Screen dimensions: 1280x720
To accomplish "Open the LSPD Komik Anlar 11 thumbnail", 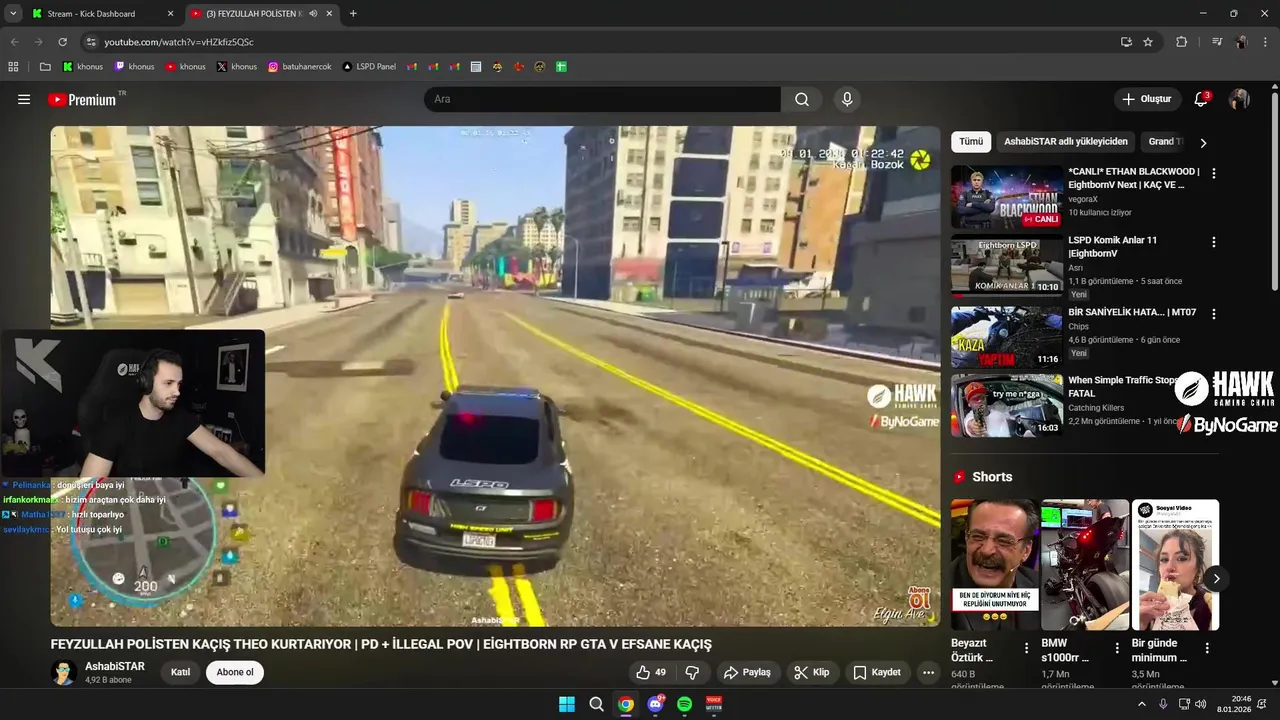I will click(1007, 265).
